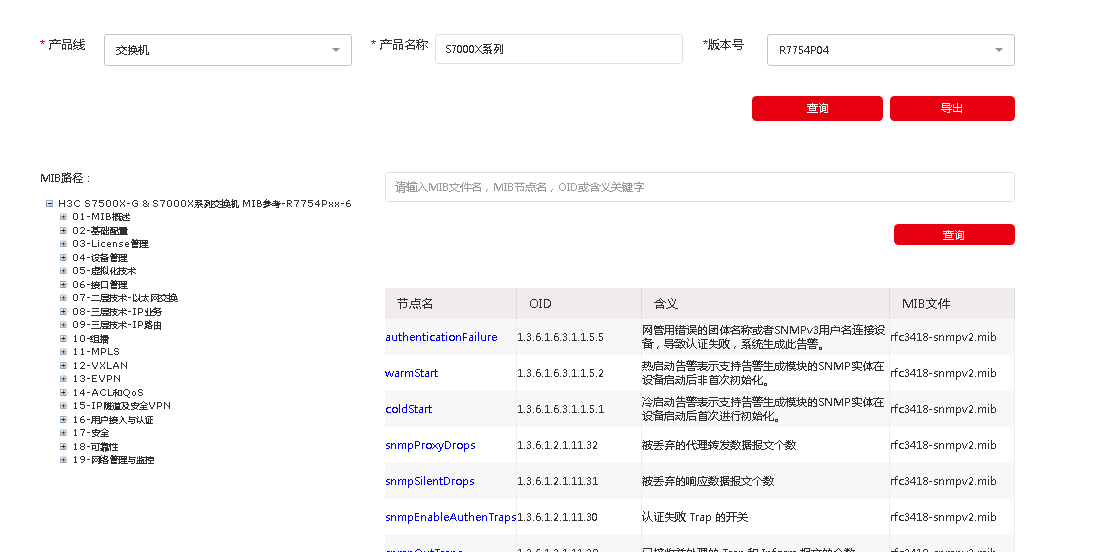1112x552 pixels.
Task: Select the 06-接口管理 tree label
Action: (x=99, y=285)
